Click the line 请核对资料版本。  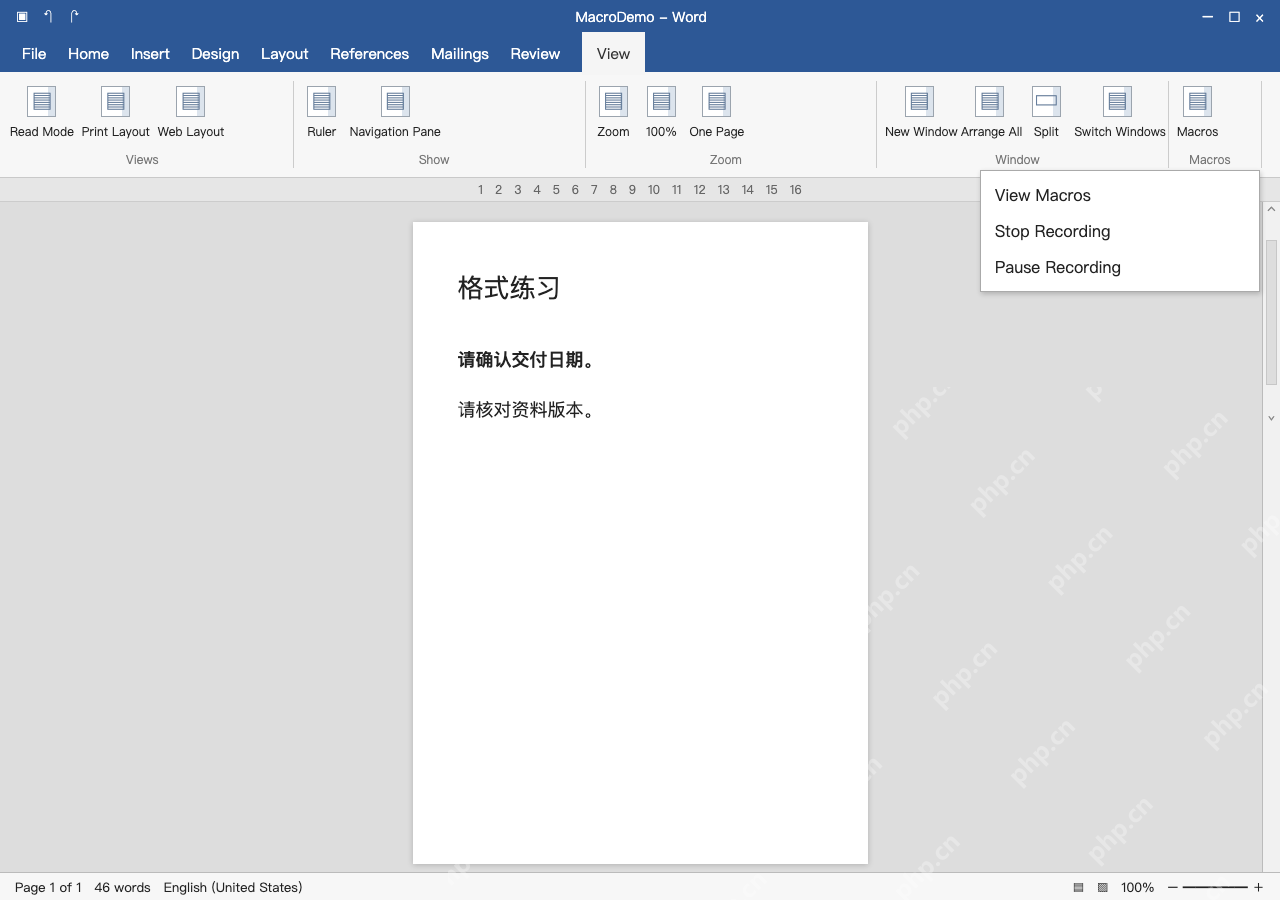526,410
